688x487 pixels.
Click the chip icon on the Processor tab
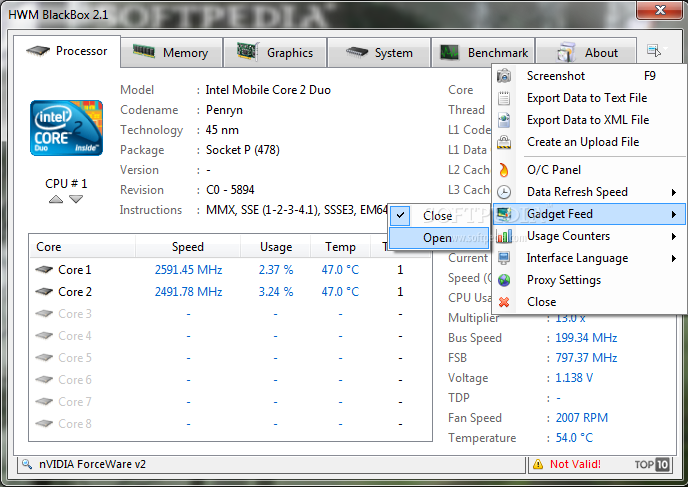(x=38, y=51)
